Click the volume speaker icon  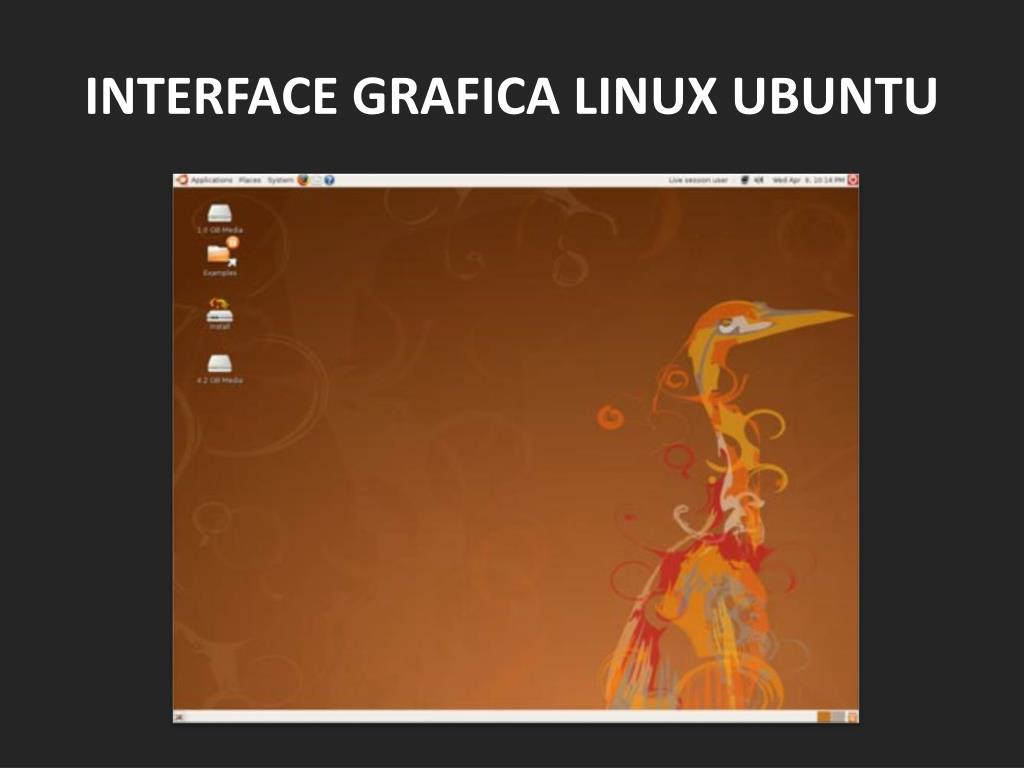tap(759, 180)
